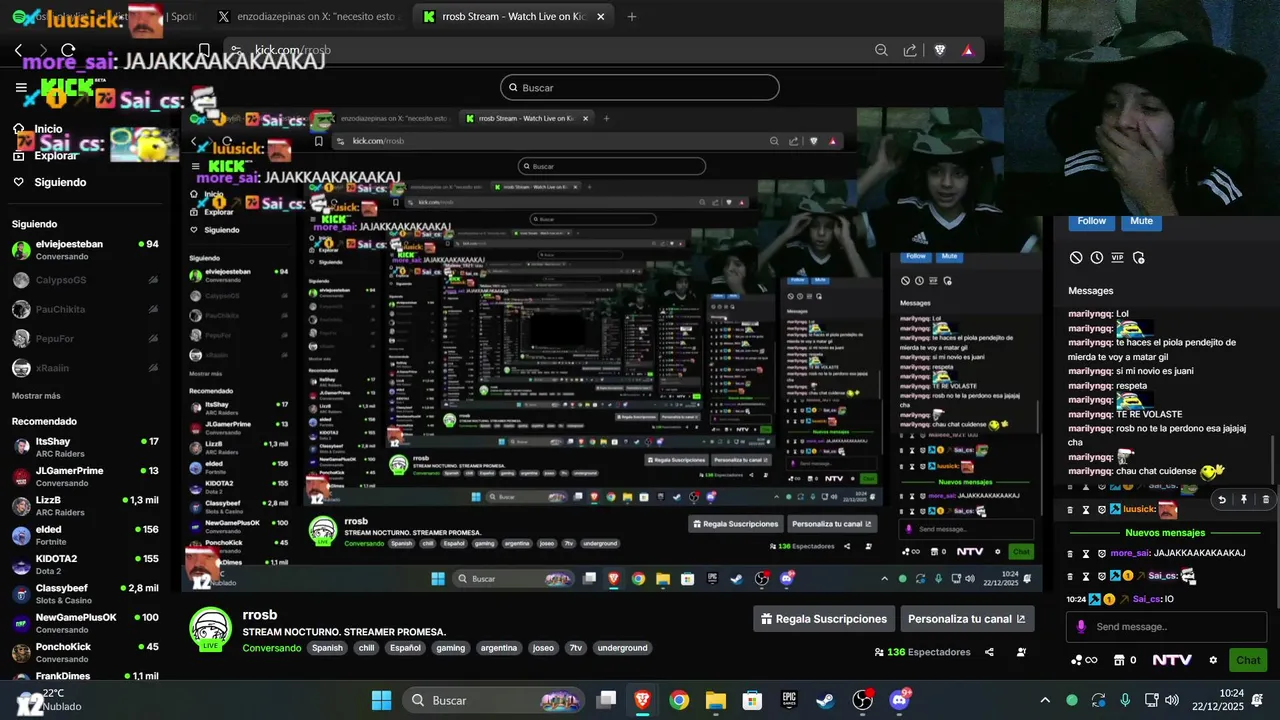This screenshot has width=1280, height=720.
Task: Click the user icon right of the share icon
Action: tap(1021, 652)
